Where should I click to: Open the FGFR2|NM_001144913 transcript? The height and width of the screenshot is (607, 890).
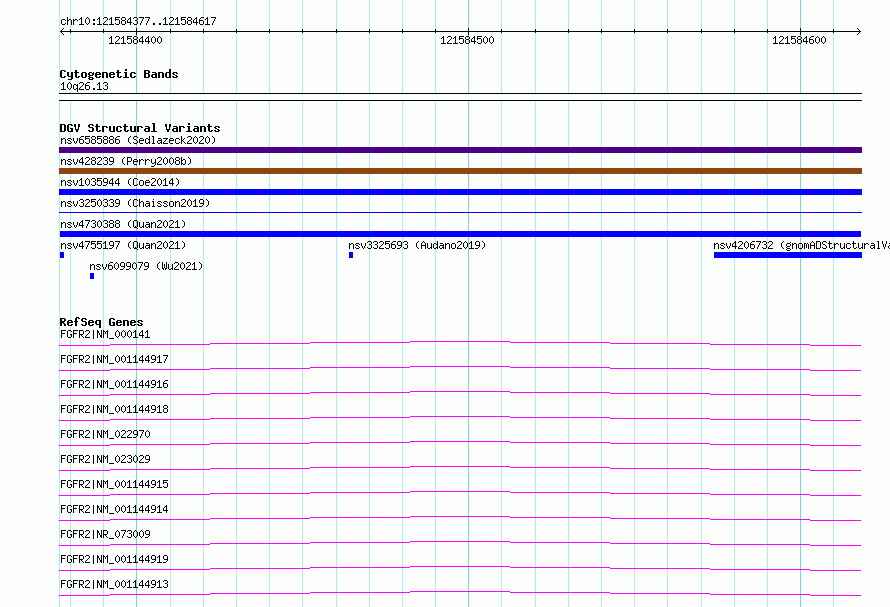click(114, 584)
